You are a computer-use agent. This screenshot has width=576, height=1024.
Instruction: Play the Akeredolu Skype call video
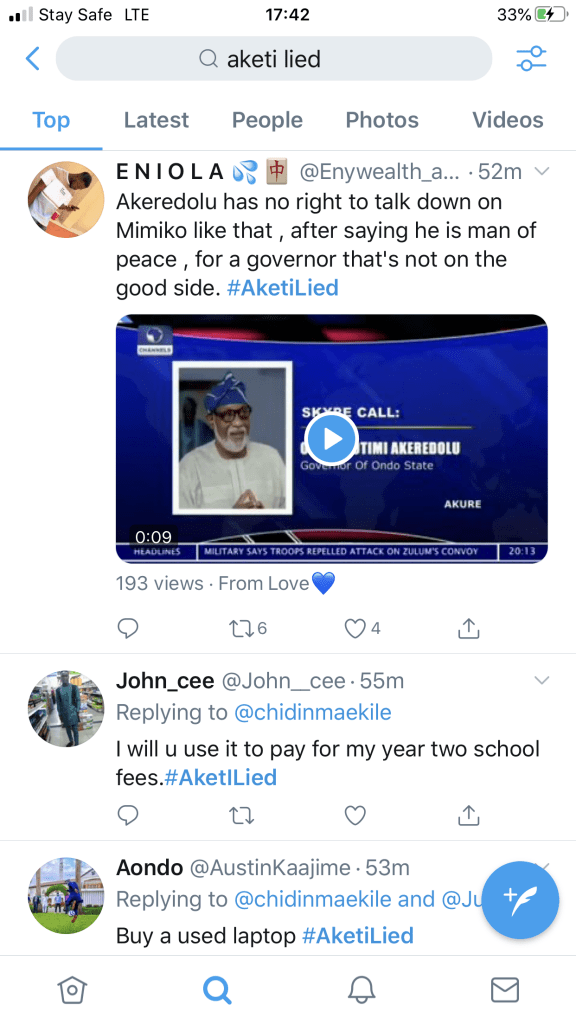[332, 439]
